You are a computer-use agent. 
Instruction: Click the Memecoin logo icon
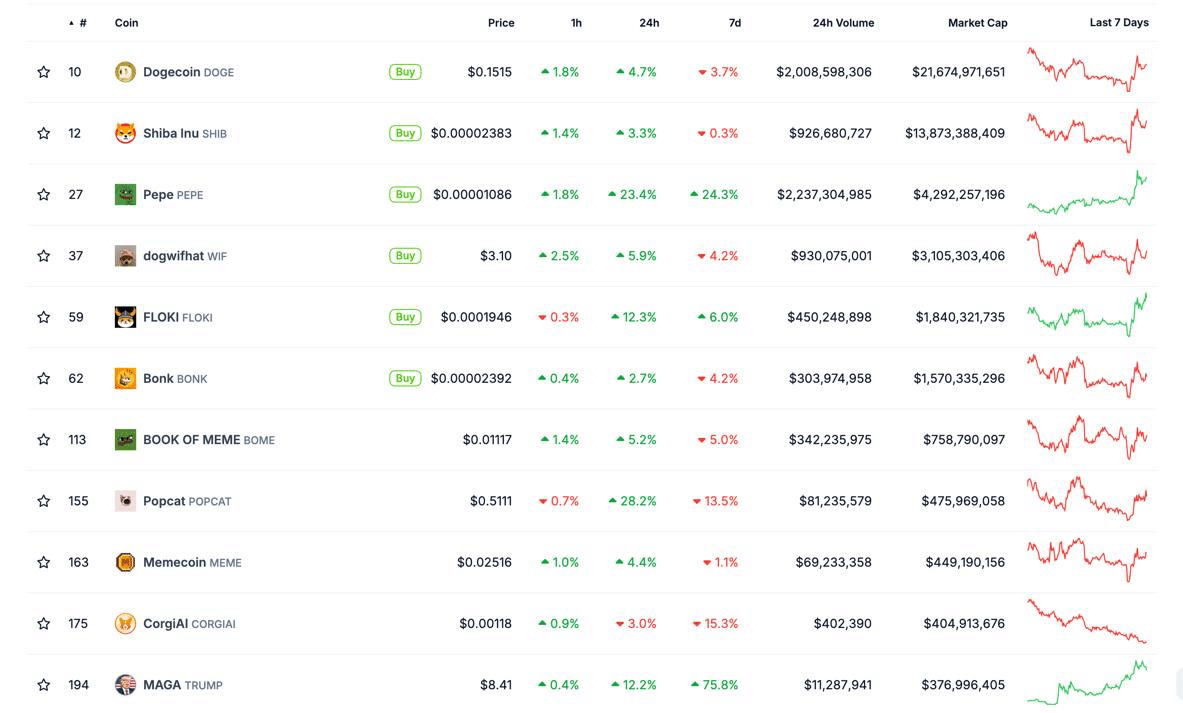tap(125, 562)
